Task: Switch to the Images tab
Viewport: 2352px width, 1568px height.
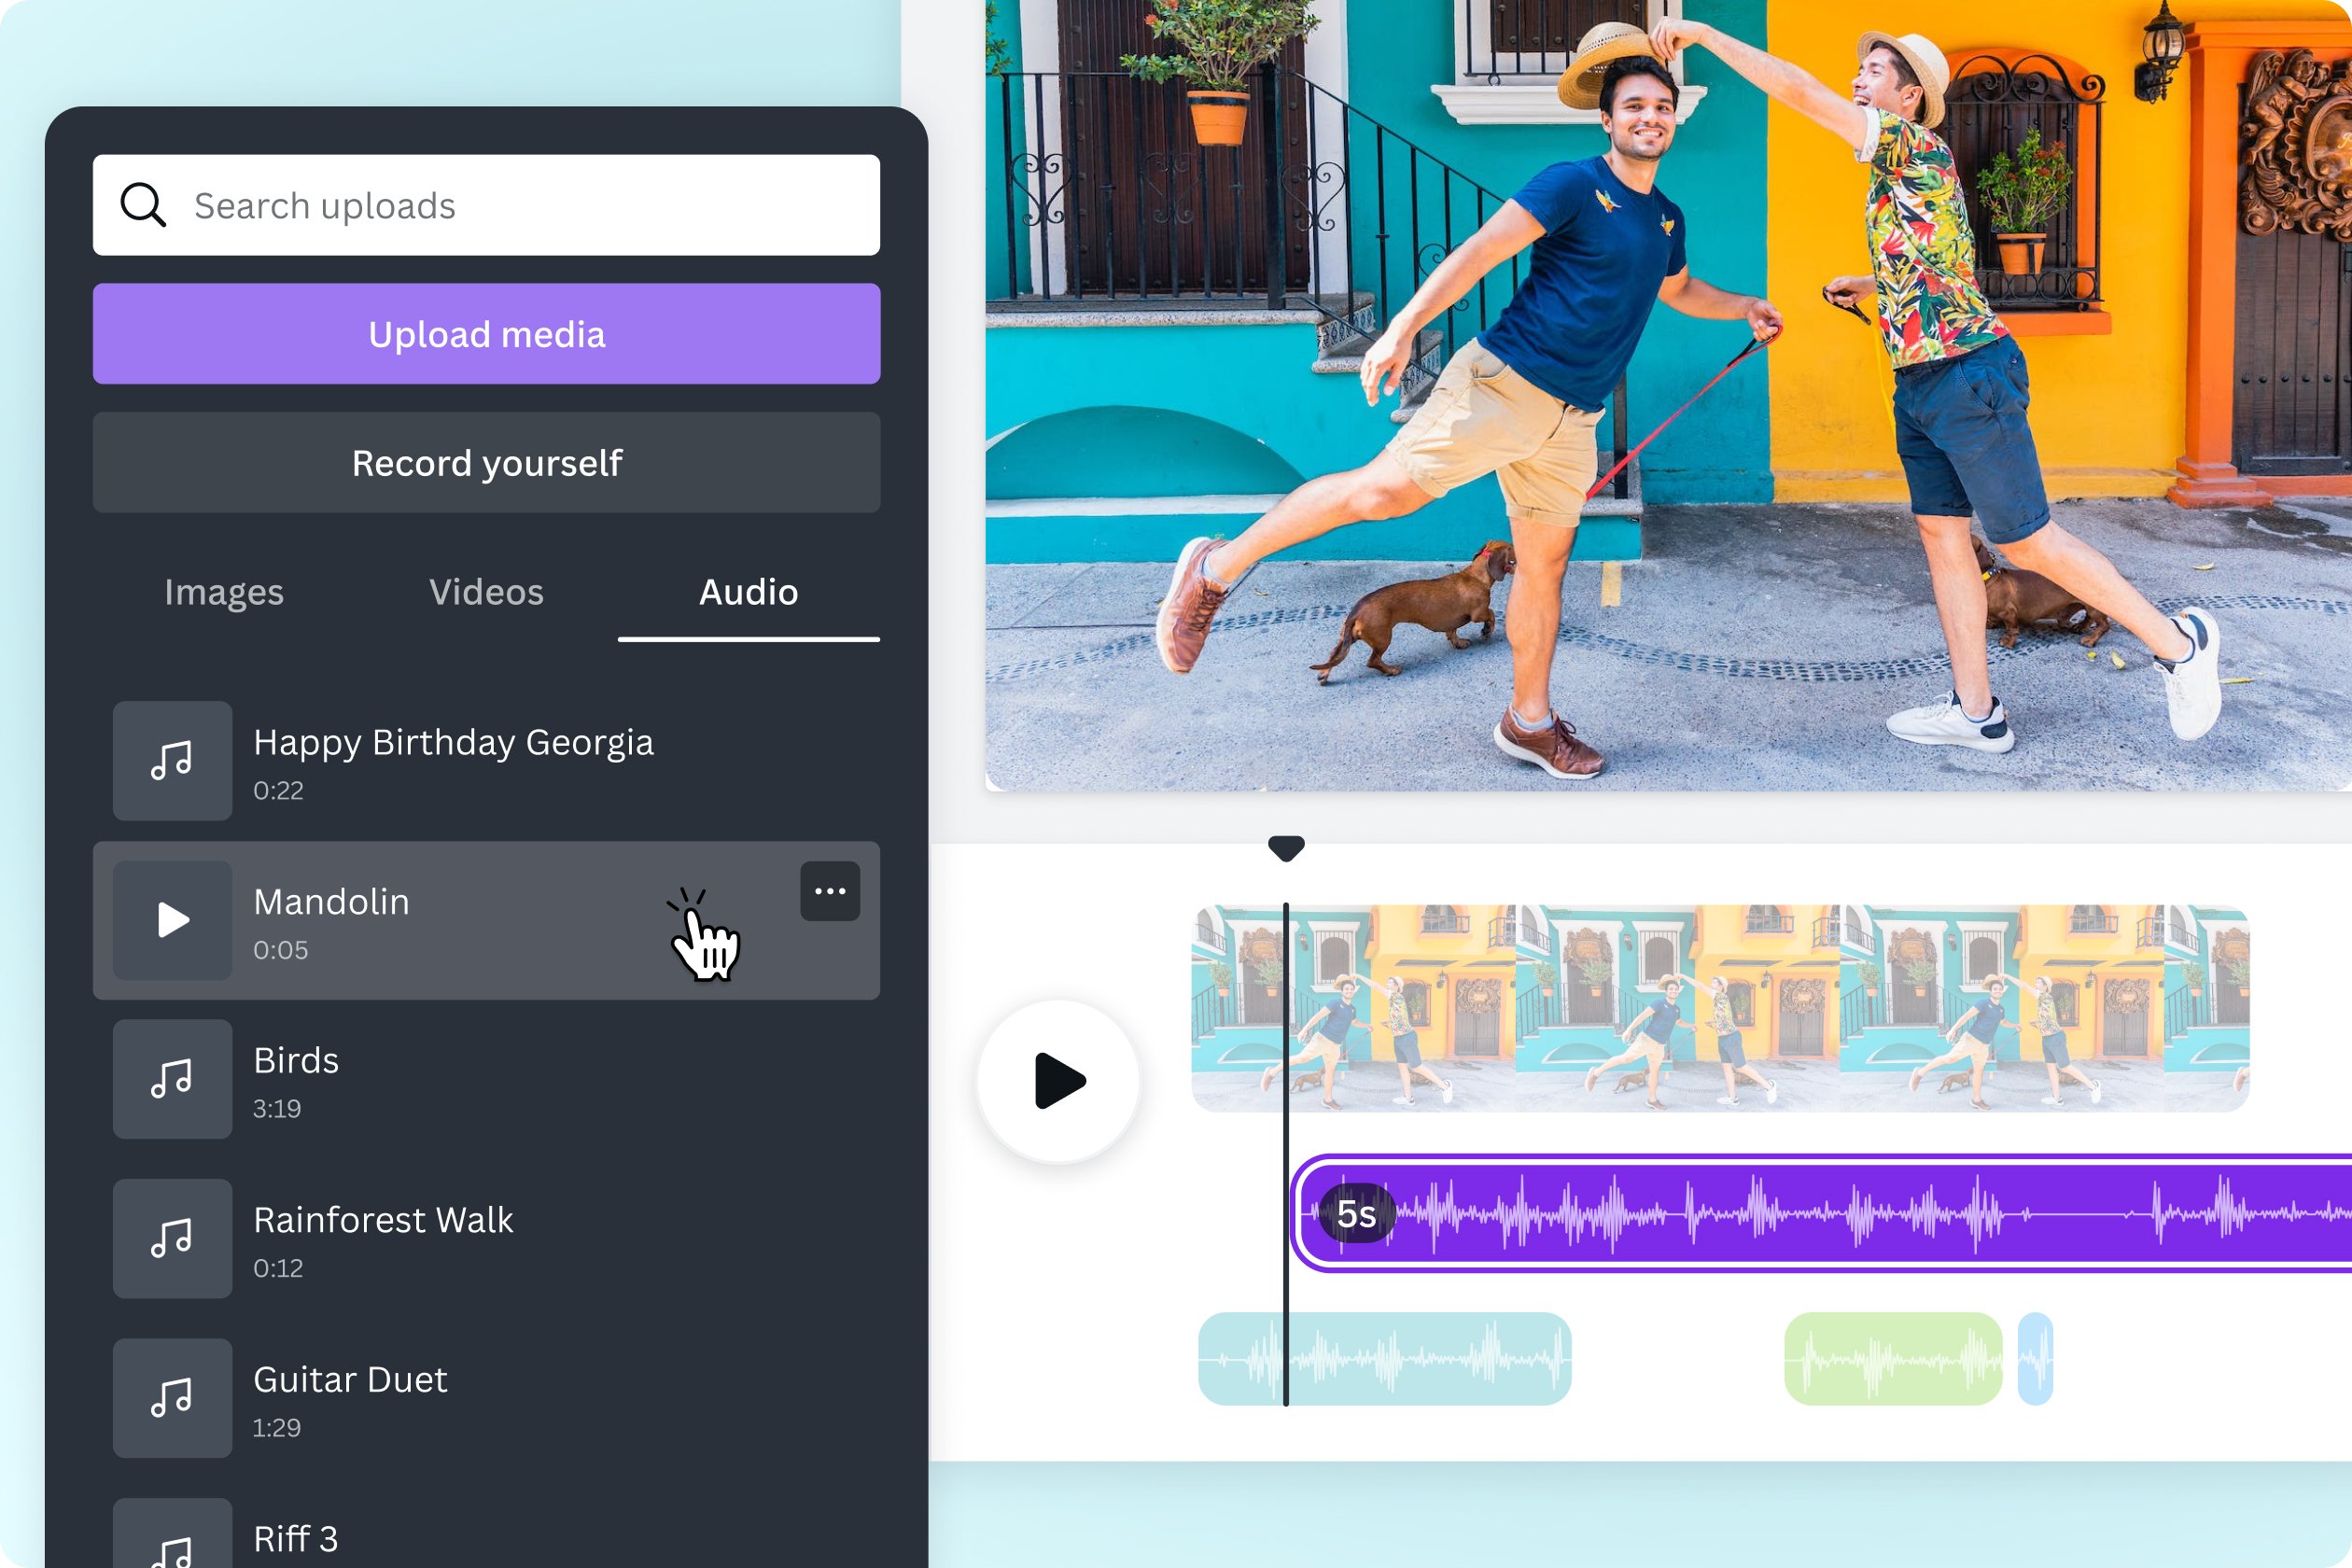Action: click(224, 592)
